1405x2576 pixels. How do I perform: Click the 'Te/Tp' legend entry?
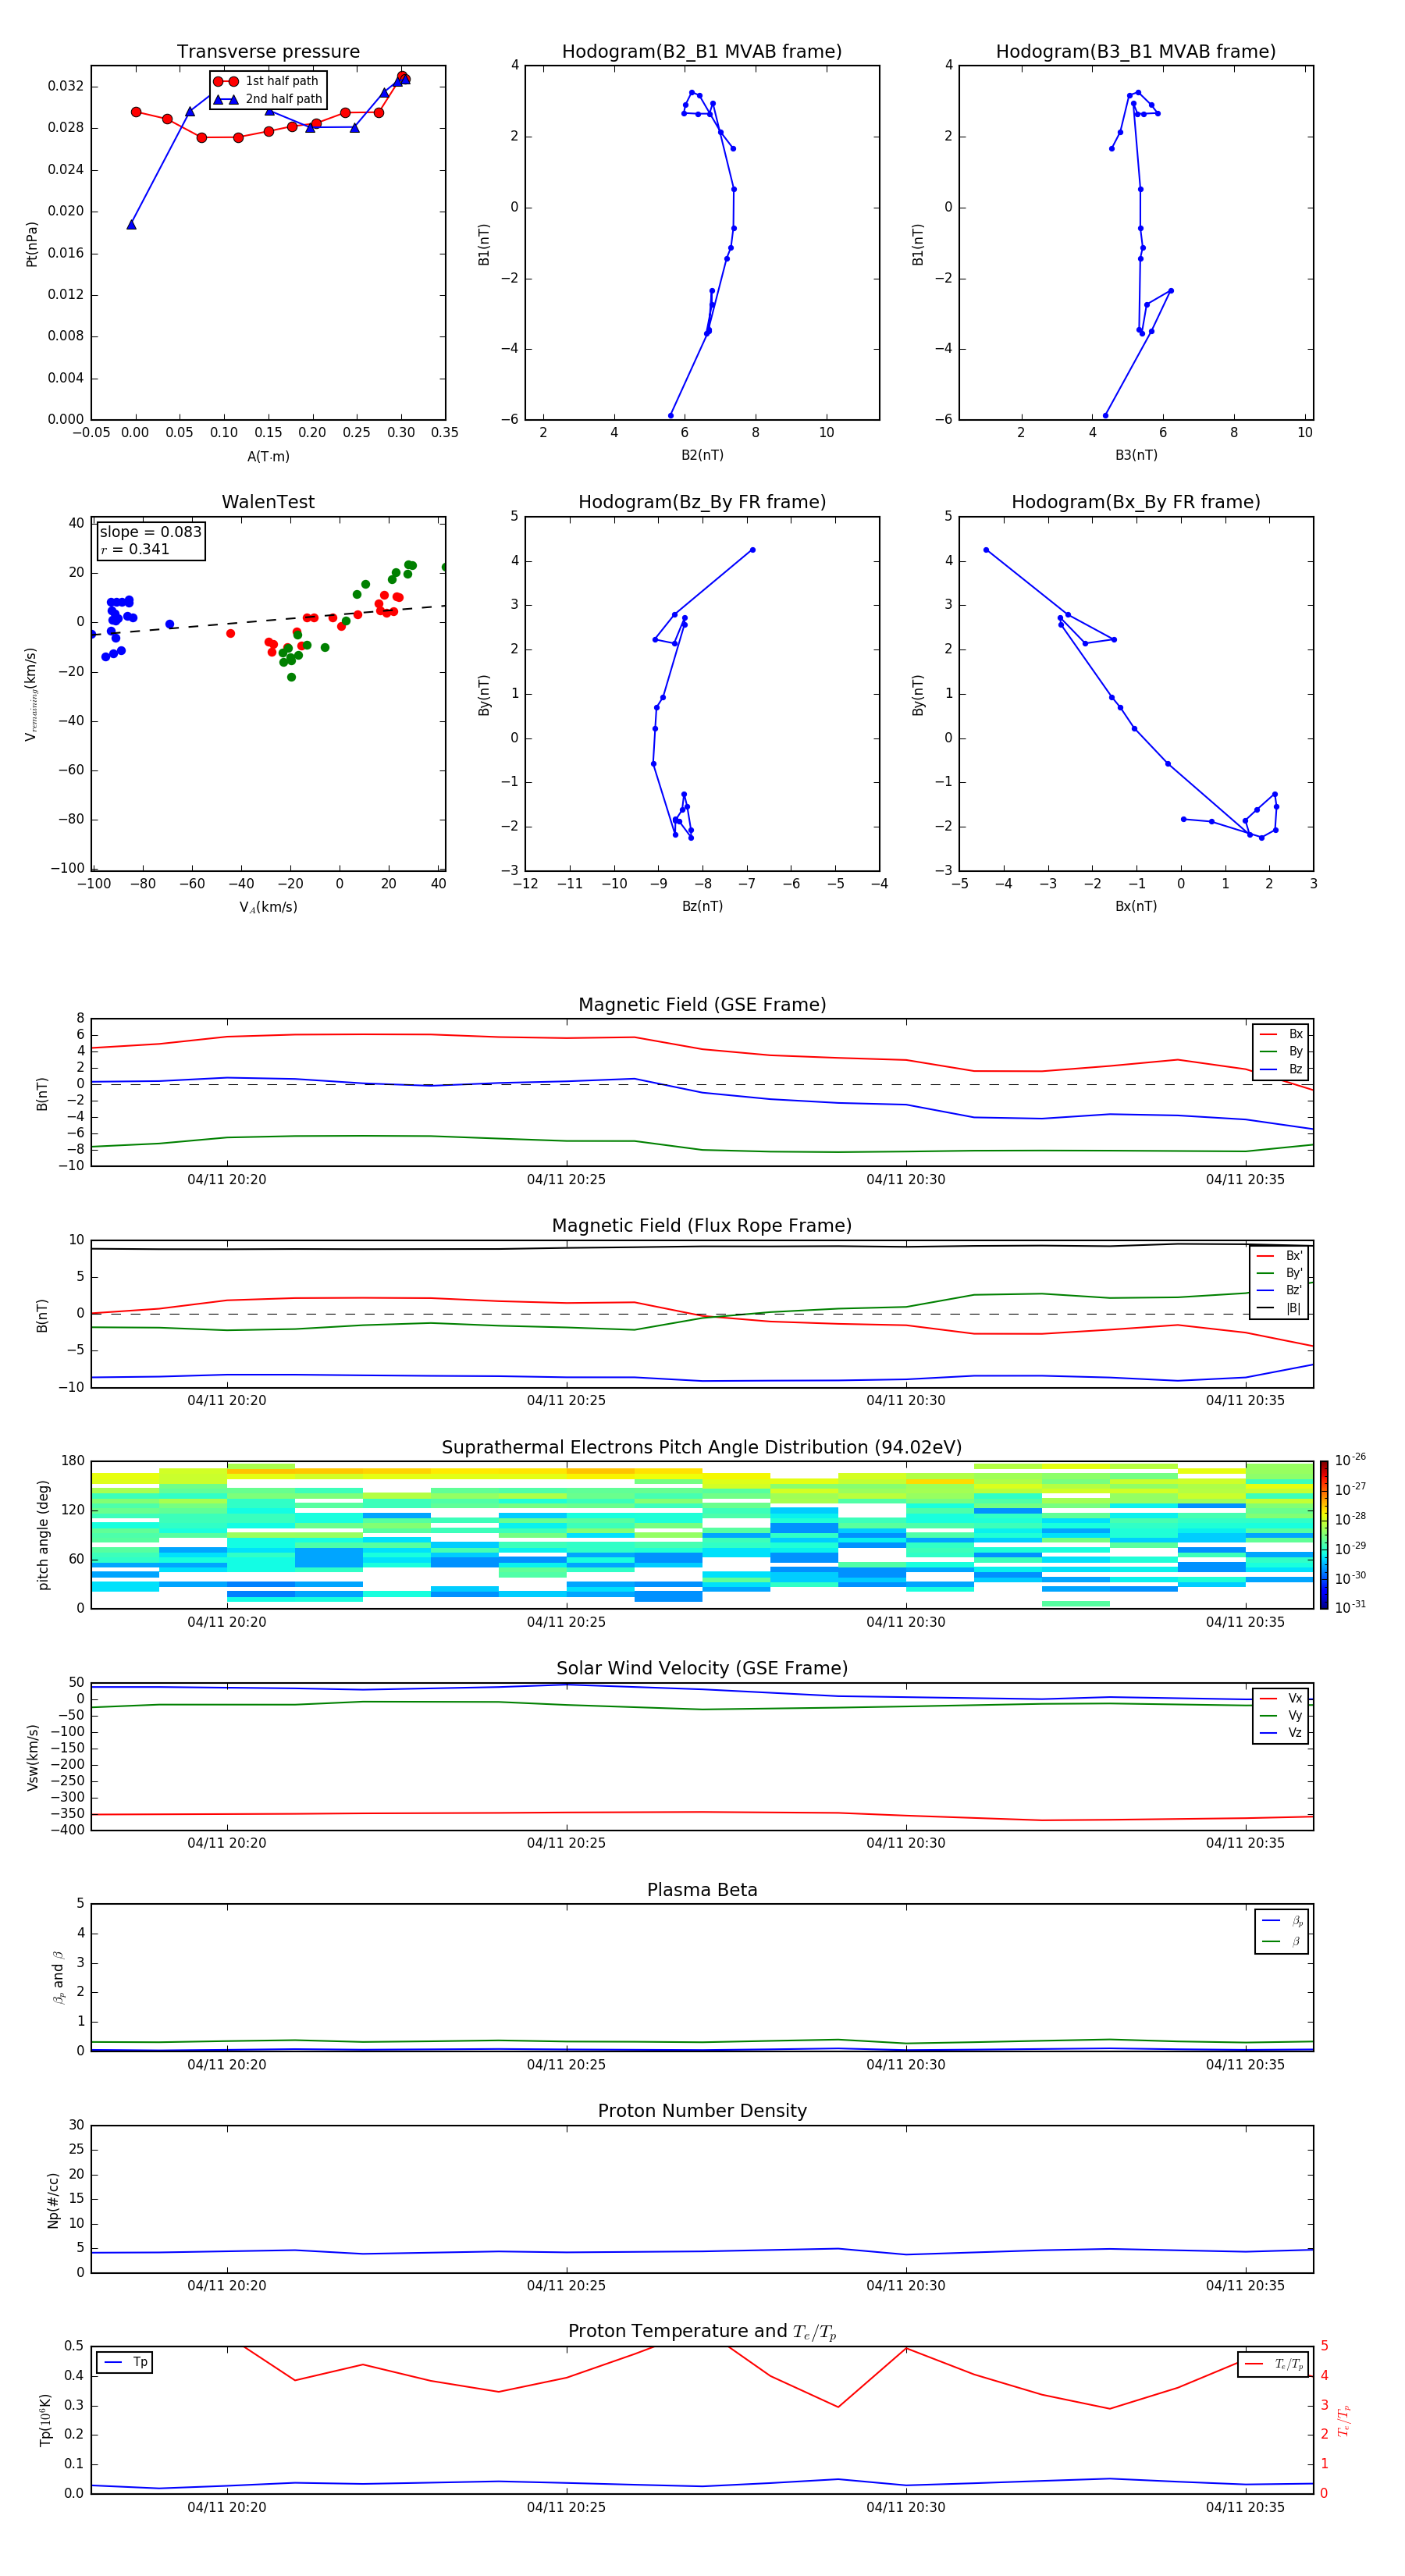pos(1275,2364)
